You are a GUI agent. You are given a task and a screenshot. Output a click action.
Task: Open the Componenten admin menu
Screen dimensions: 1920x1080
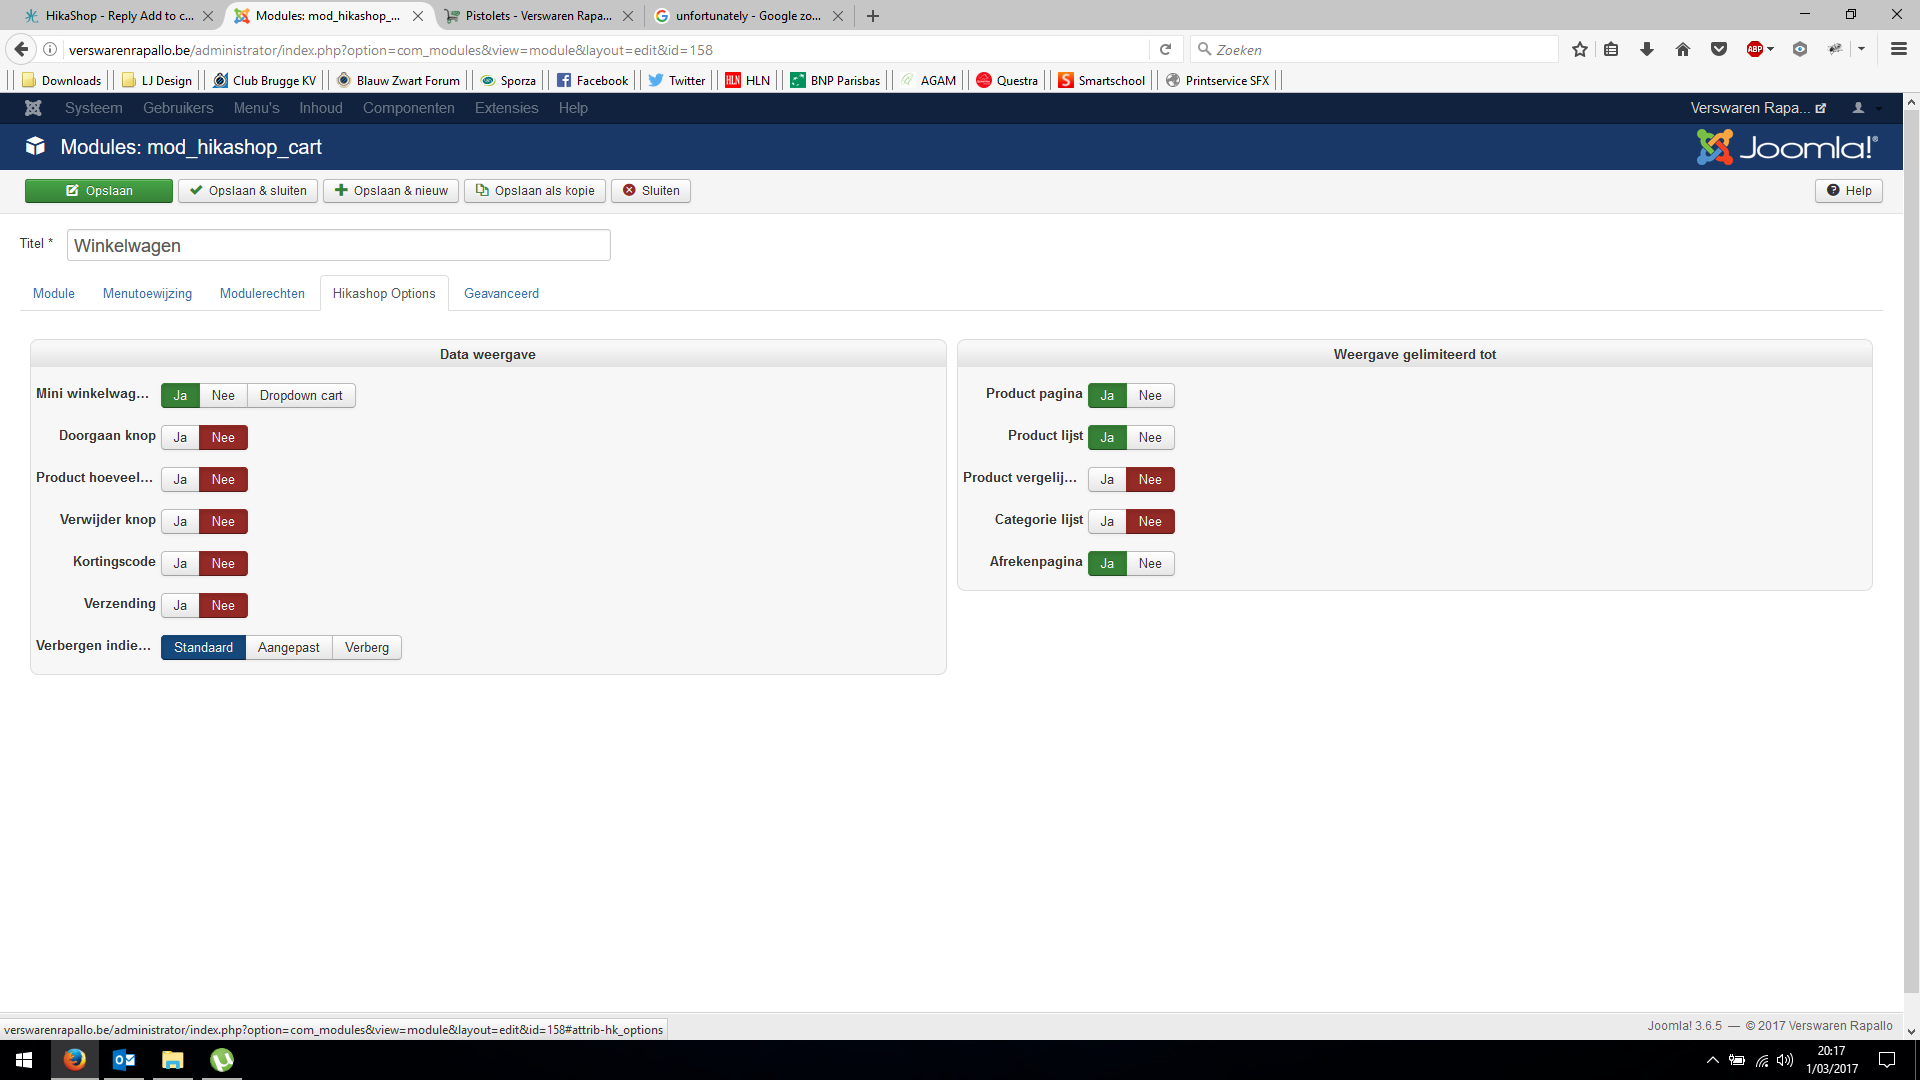point(409,108)
